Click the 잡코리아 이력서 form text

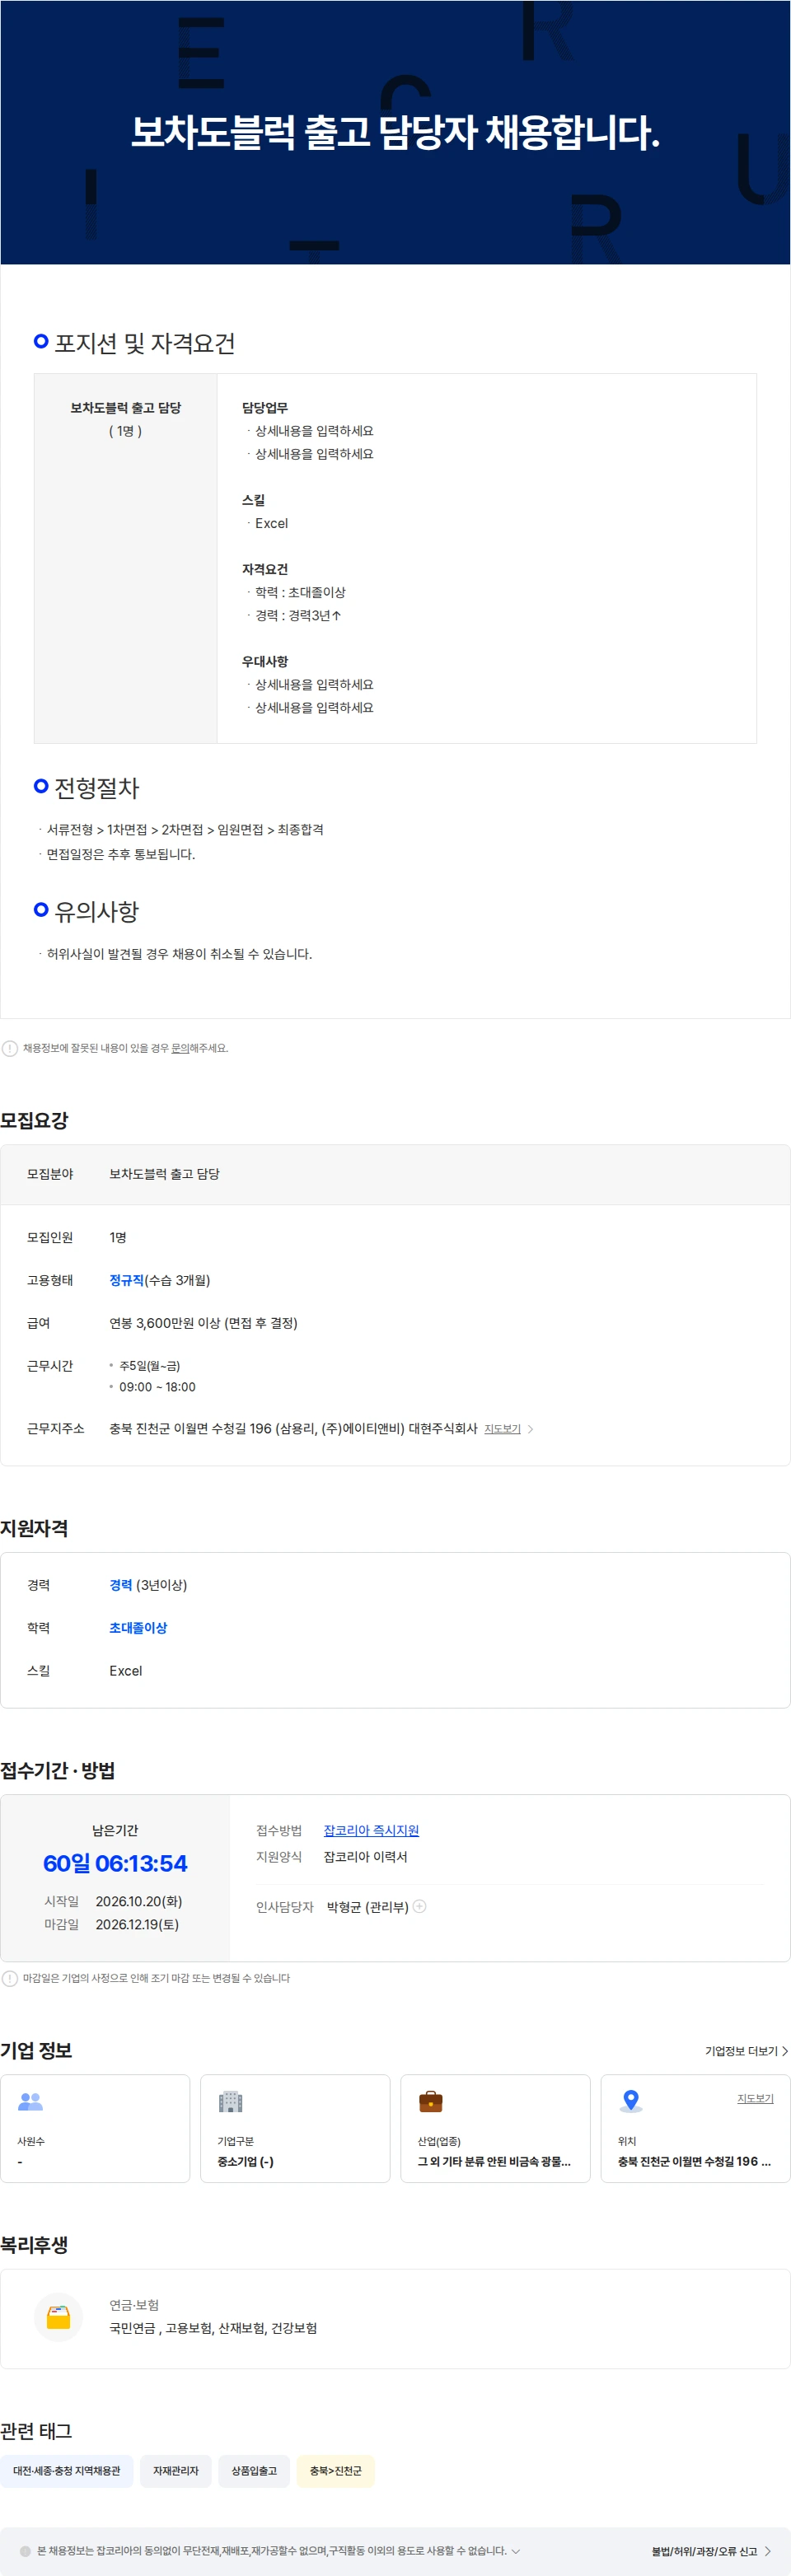point(365,1857)
